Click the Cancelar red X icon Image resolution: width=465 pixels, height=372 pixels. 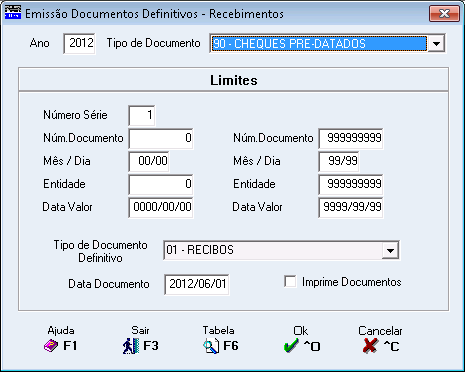click(x=370, y=346)
